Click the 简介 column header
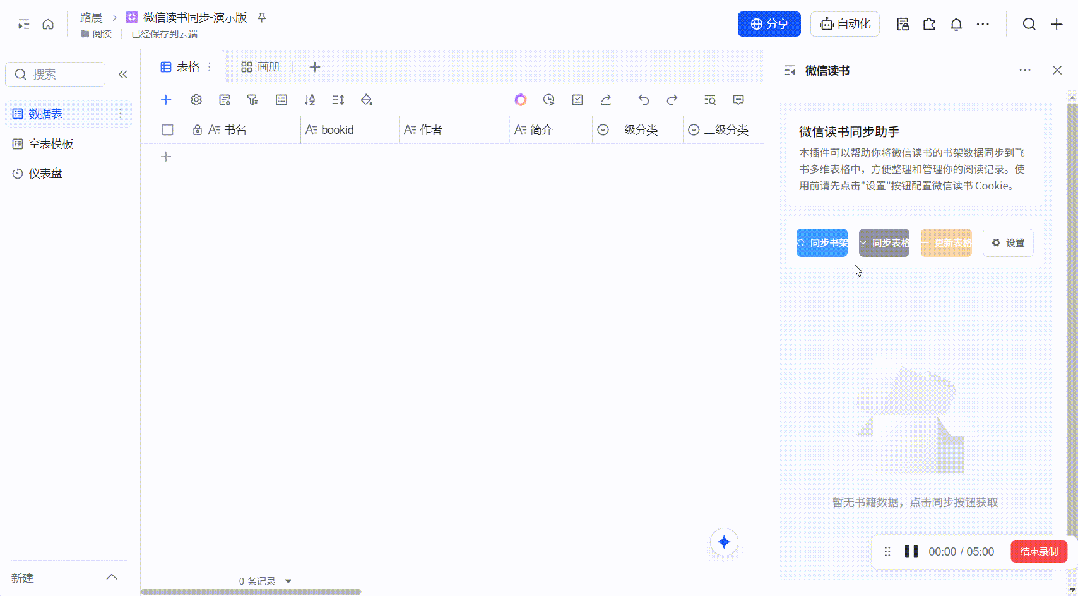1078x596 pixels. coord(551,129)
